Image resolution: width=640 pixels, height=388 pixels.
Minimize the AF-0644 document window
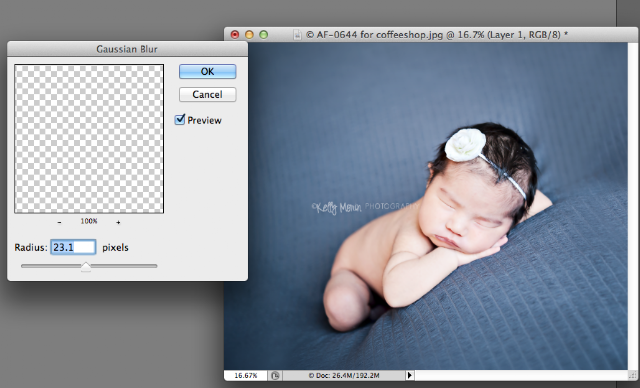(x=249, y=35)
